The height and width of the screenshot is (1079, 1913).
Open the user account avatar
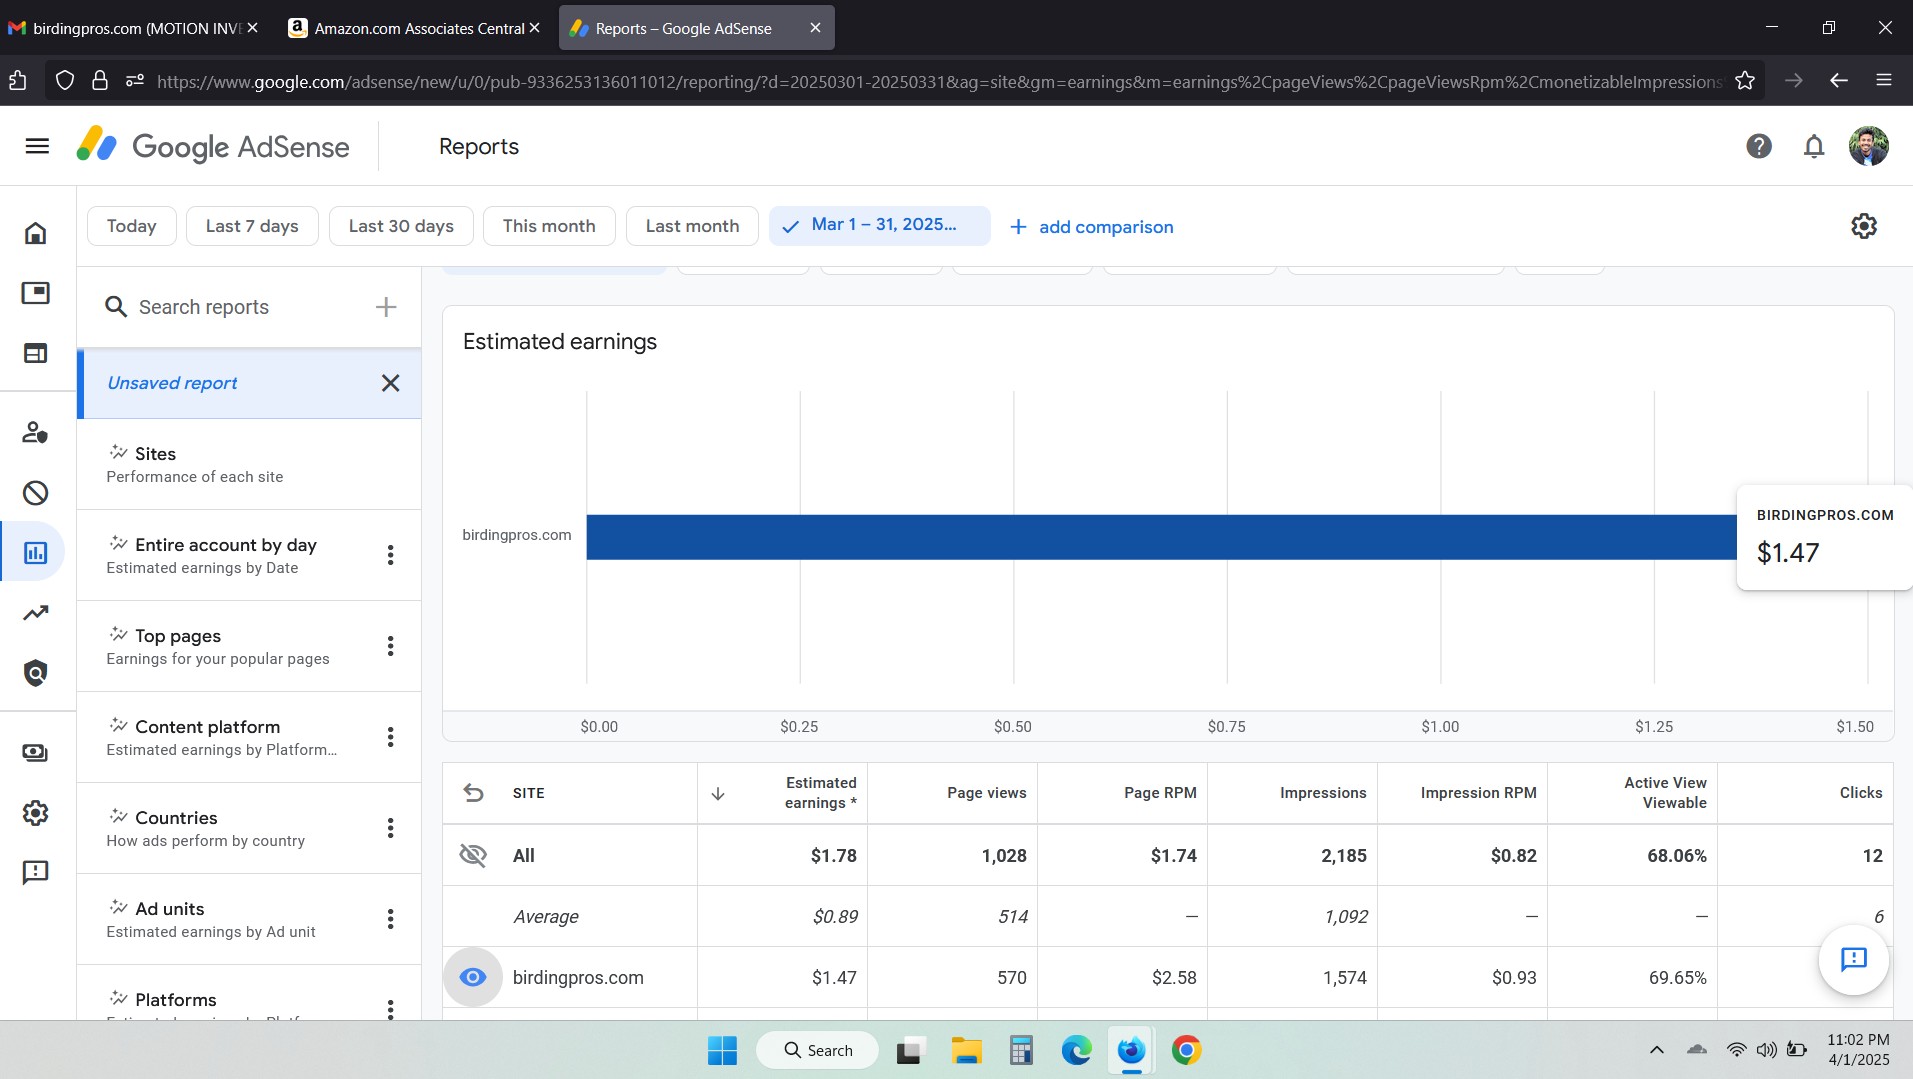(x=1868, y=146)
